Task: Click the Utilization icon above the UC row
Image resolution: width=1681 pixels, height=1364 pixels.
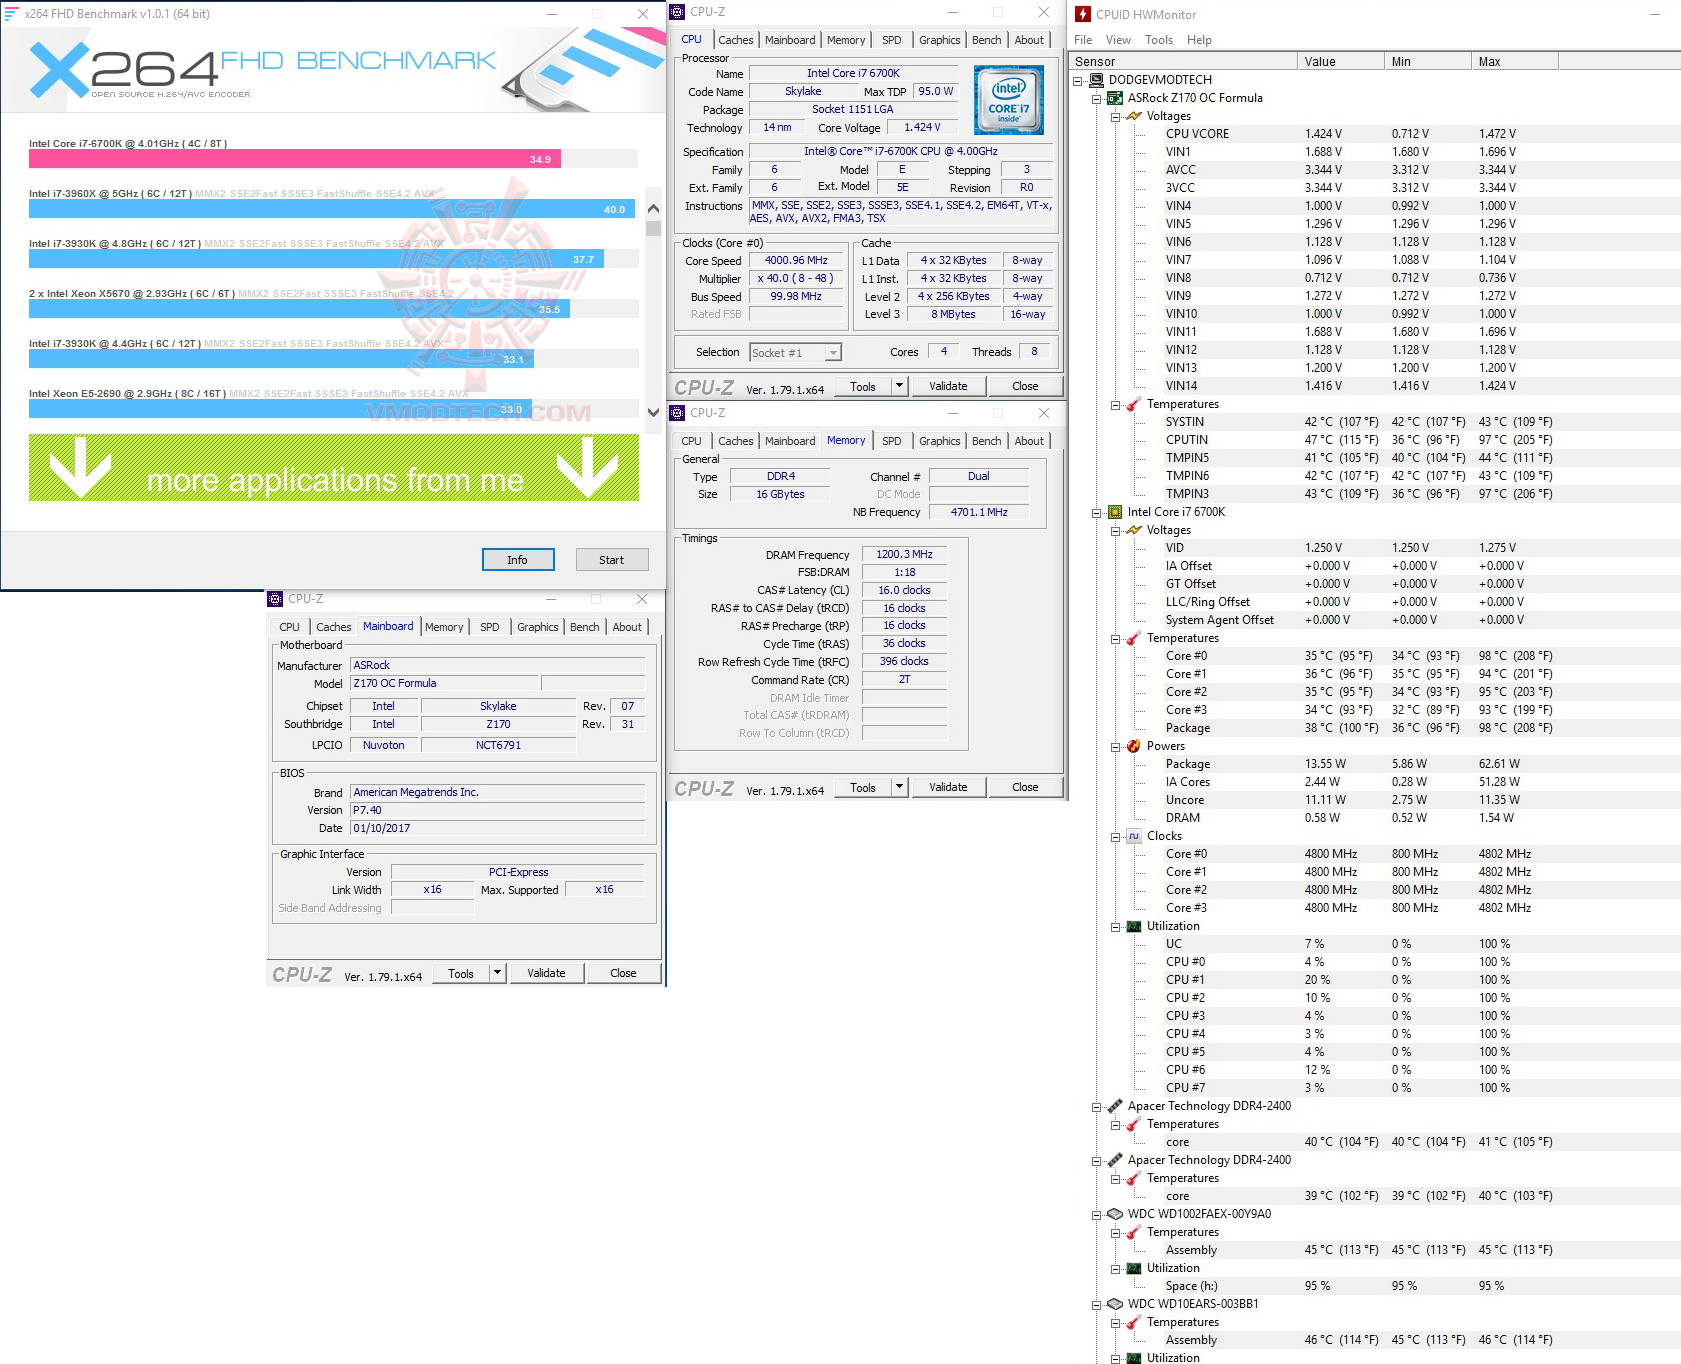Action: click(x=1134, y=926)
